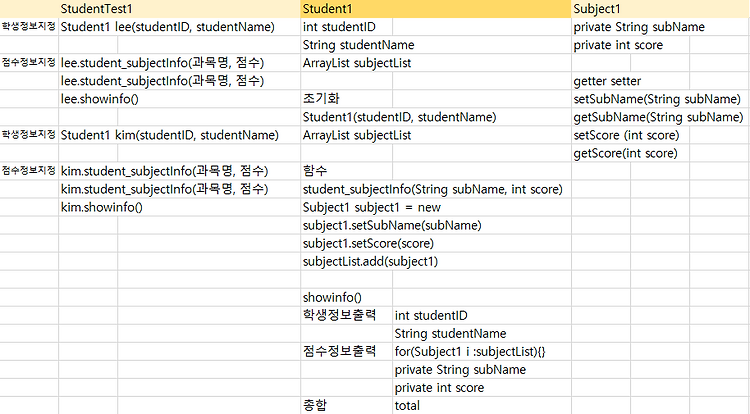Select the StudentTest1 header cell
The width and height of the screenshot is (750, 414).
click(x=179, y=9)
